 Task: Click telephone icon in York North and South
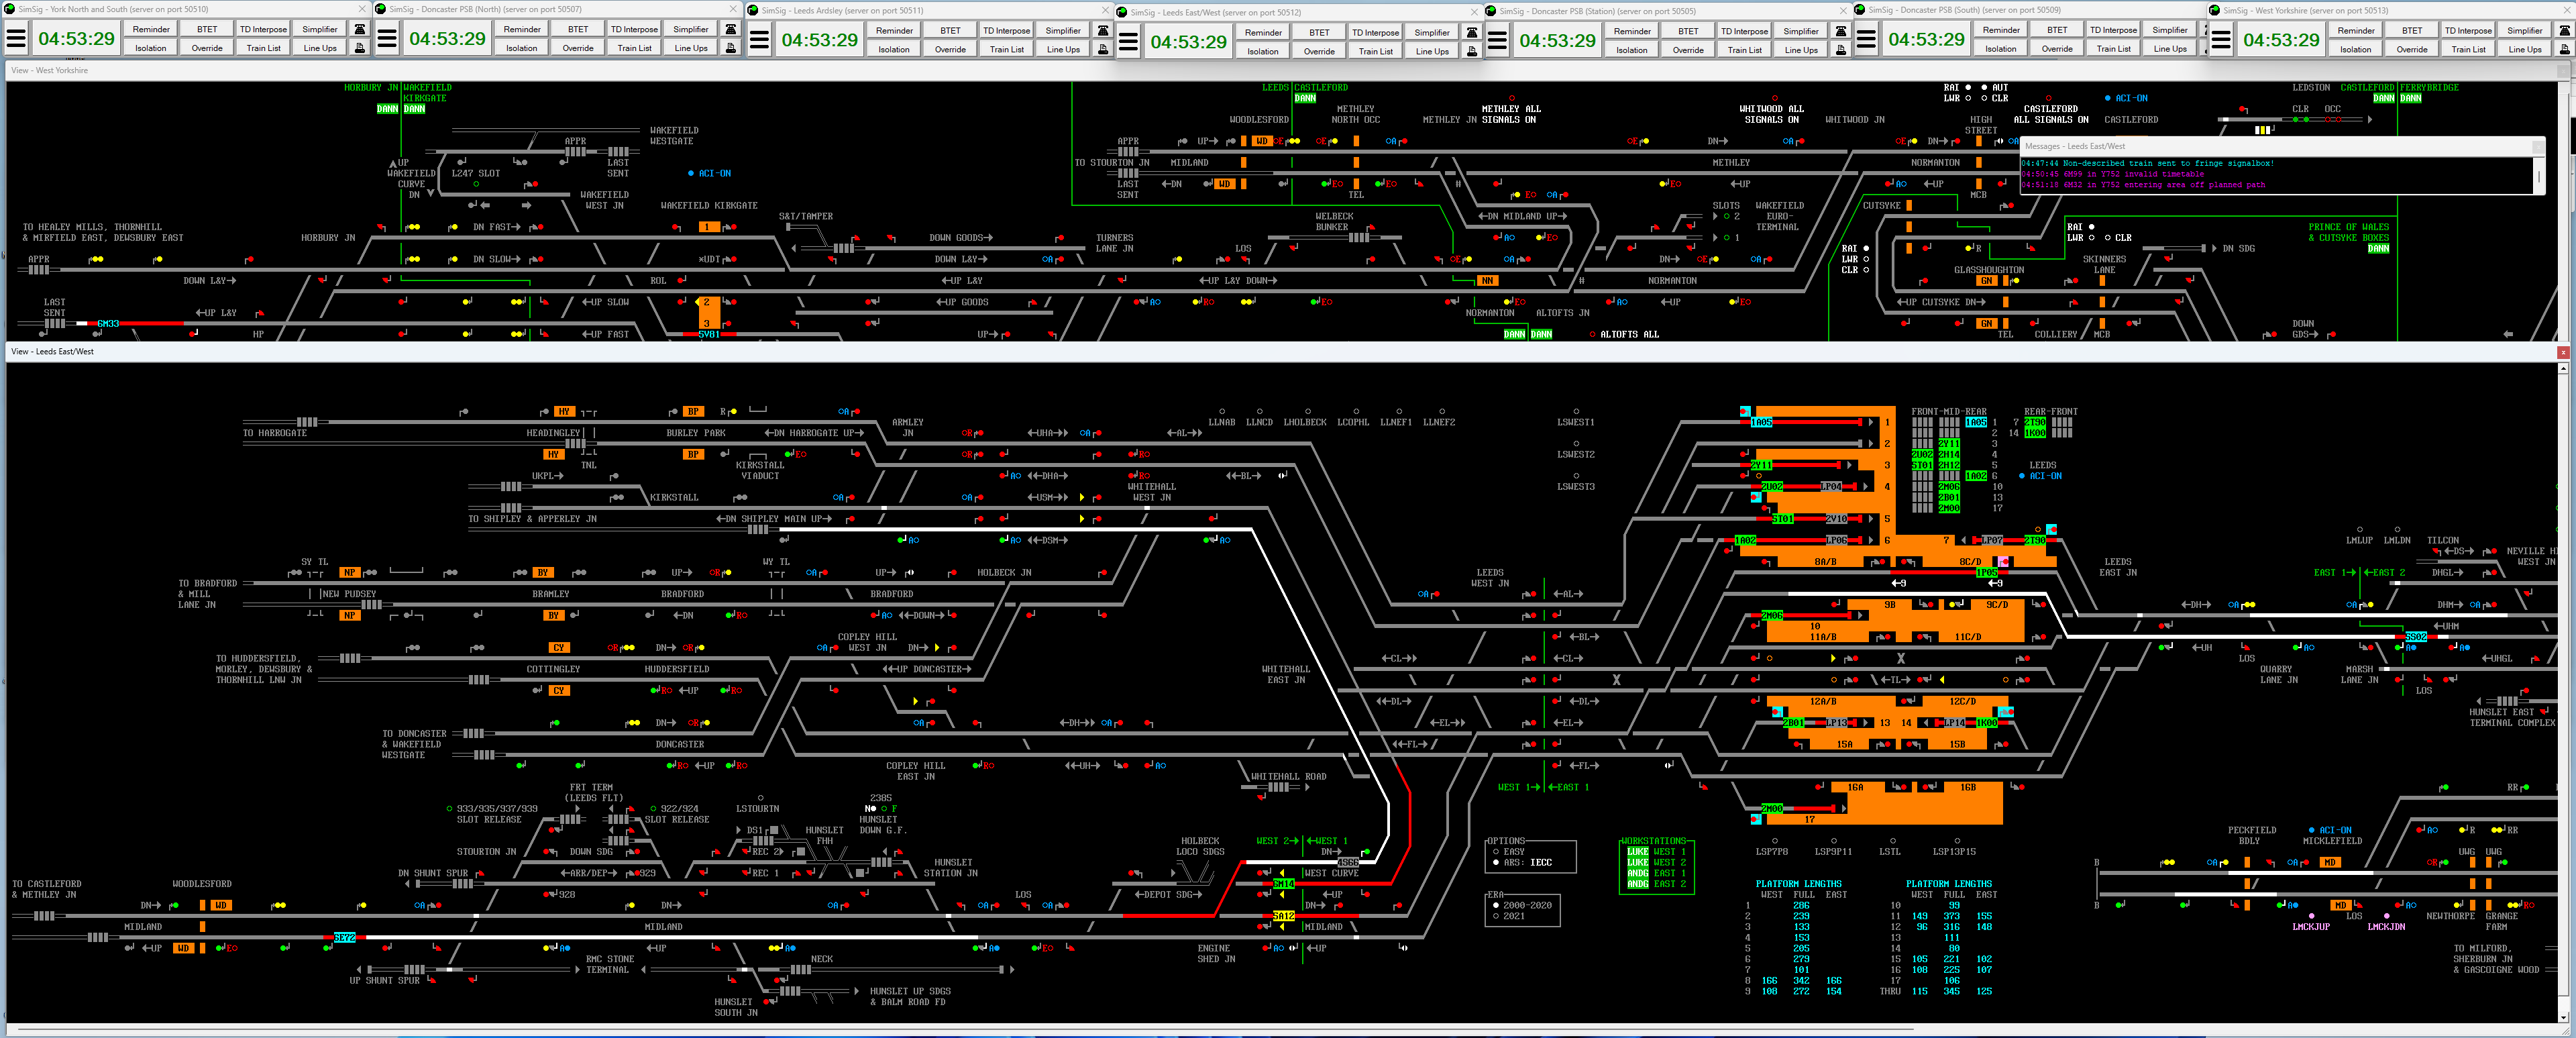[x=360, y=29]
